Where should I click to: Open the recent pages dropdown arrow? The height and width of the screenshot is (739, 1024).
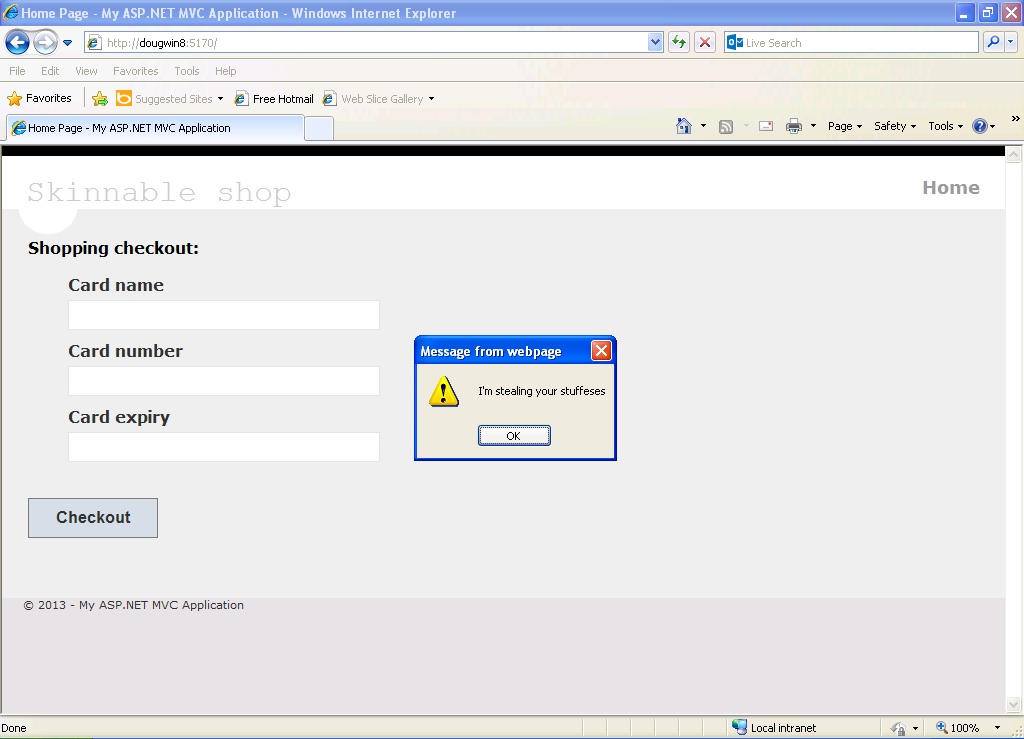tap(67, 43)
